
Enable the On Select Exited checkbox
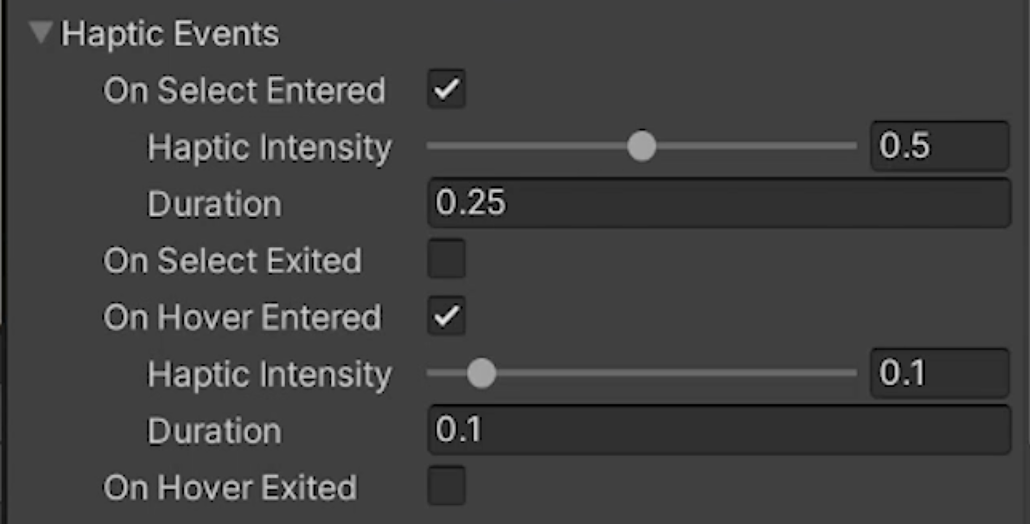coord(446,261)
